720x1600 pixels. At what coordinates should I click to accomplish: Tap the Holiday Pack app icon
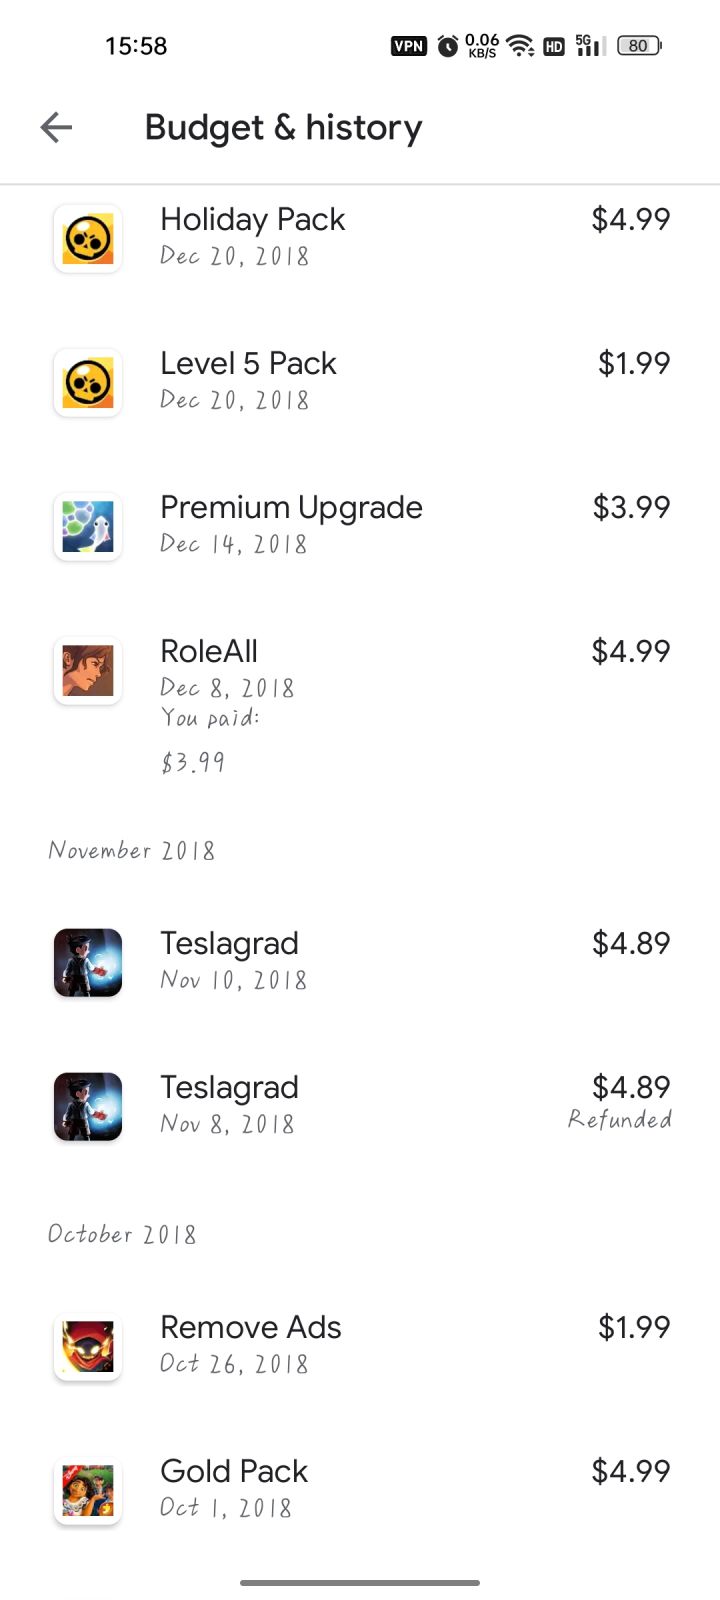[88, 239]
